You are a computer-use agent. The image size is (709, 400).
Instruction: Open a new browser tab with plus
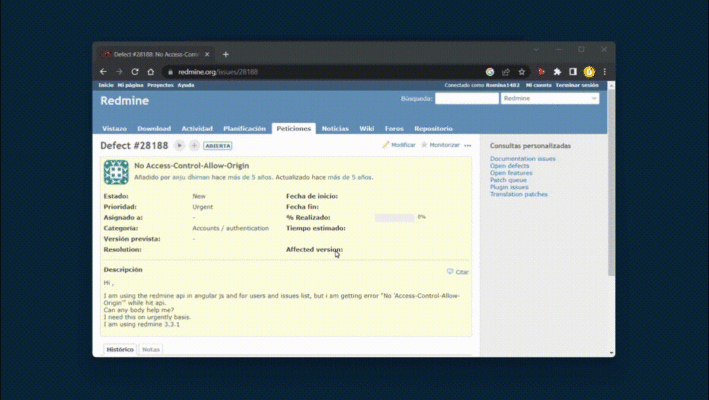coord(226,54)
